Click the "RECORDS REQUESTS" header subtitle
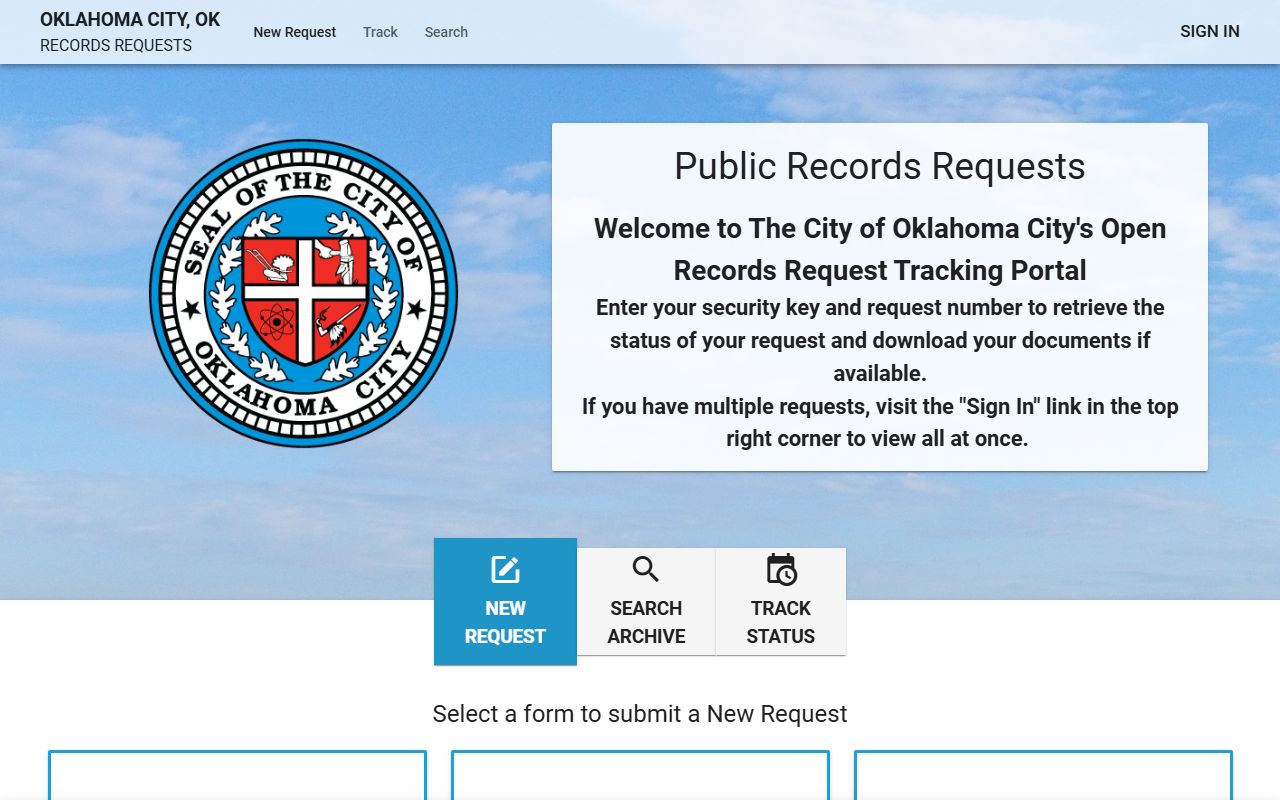This screenshot has height=800, width=1280. 116,45
